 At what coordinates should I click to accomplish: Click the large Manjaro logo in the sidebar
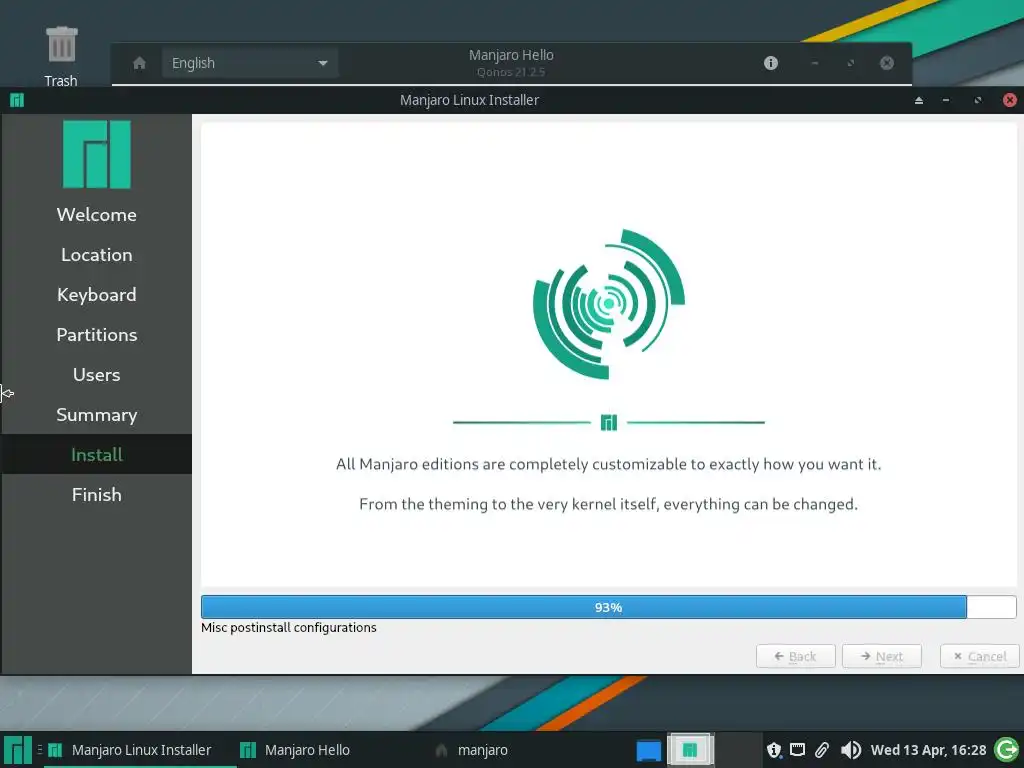tap(97, 155)
